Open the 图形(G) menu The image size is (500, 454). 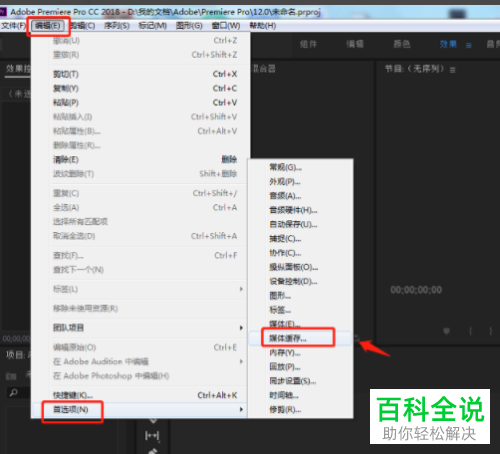tap(189, 26)
